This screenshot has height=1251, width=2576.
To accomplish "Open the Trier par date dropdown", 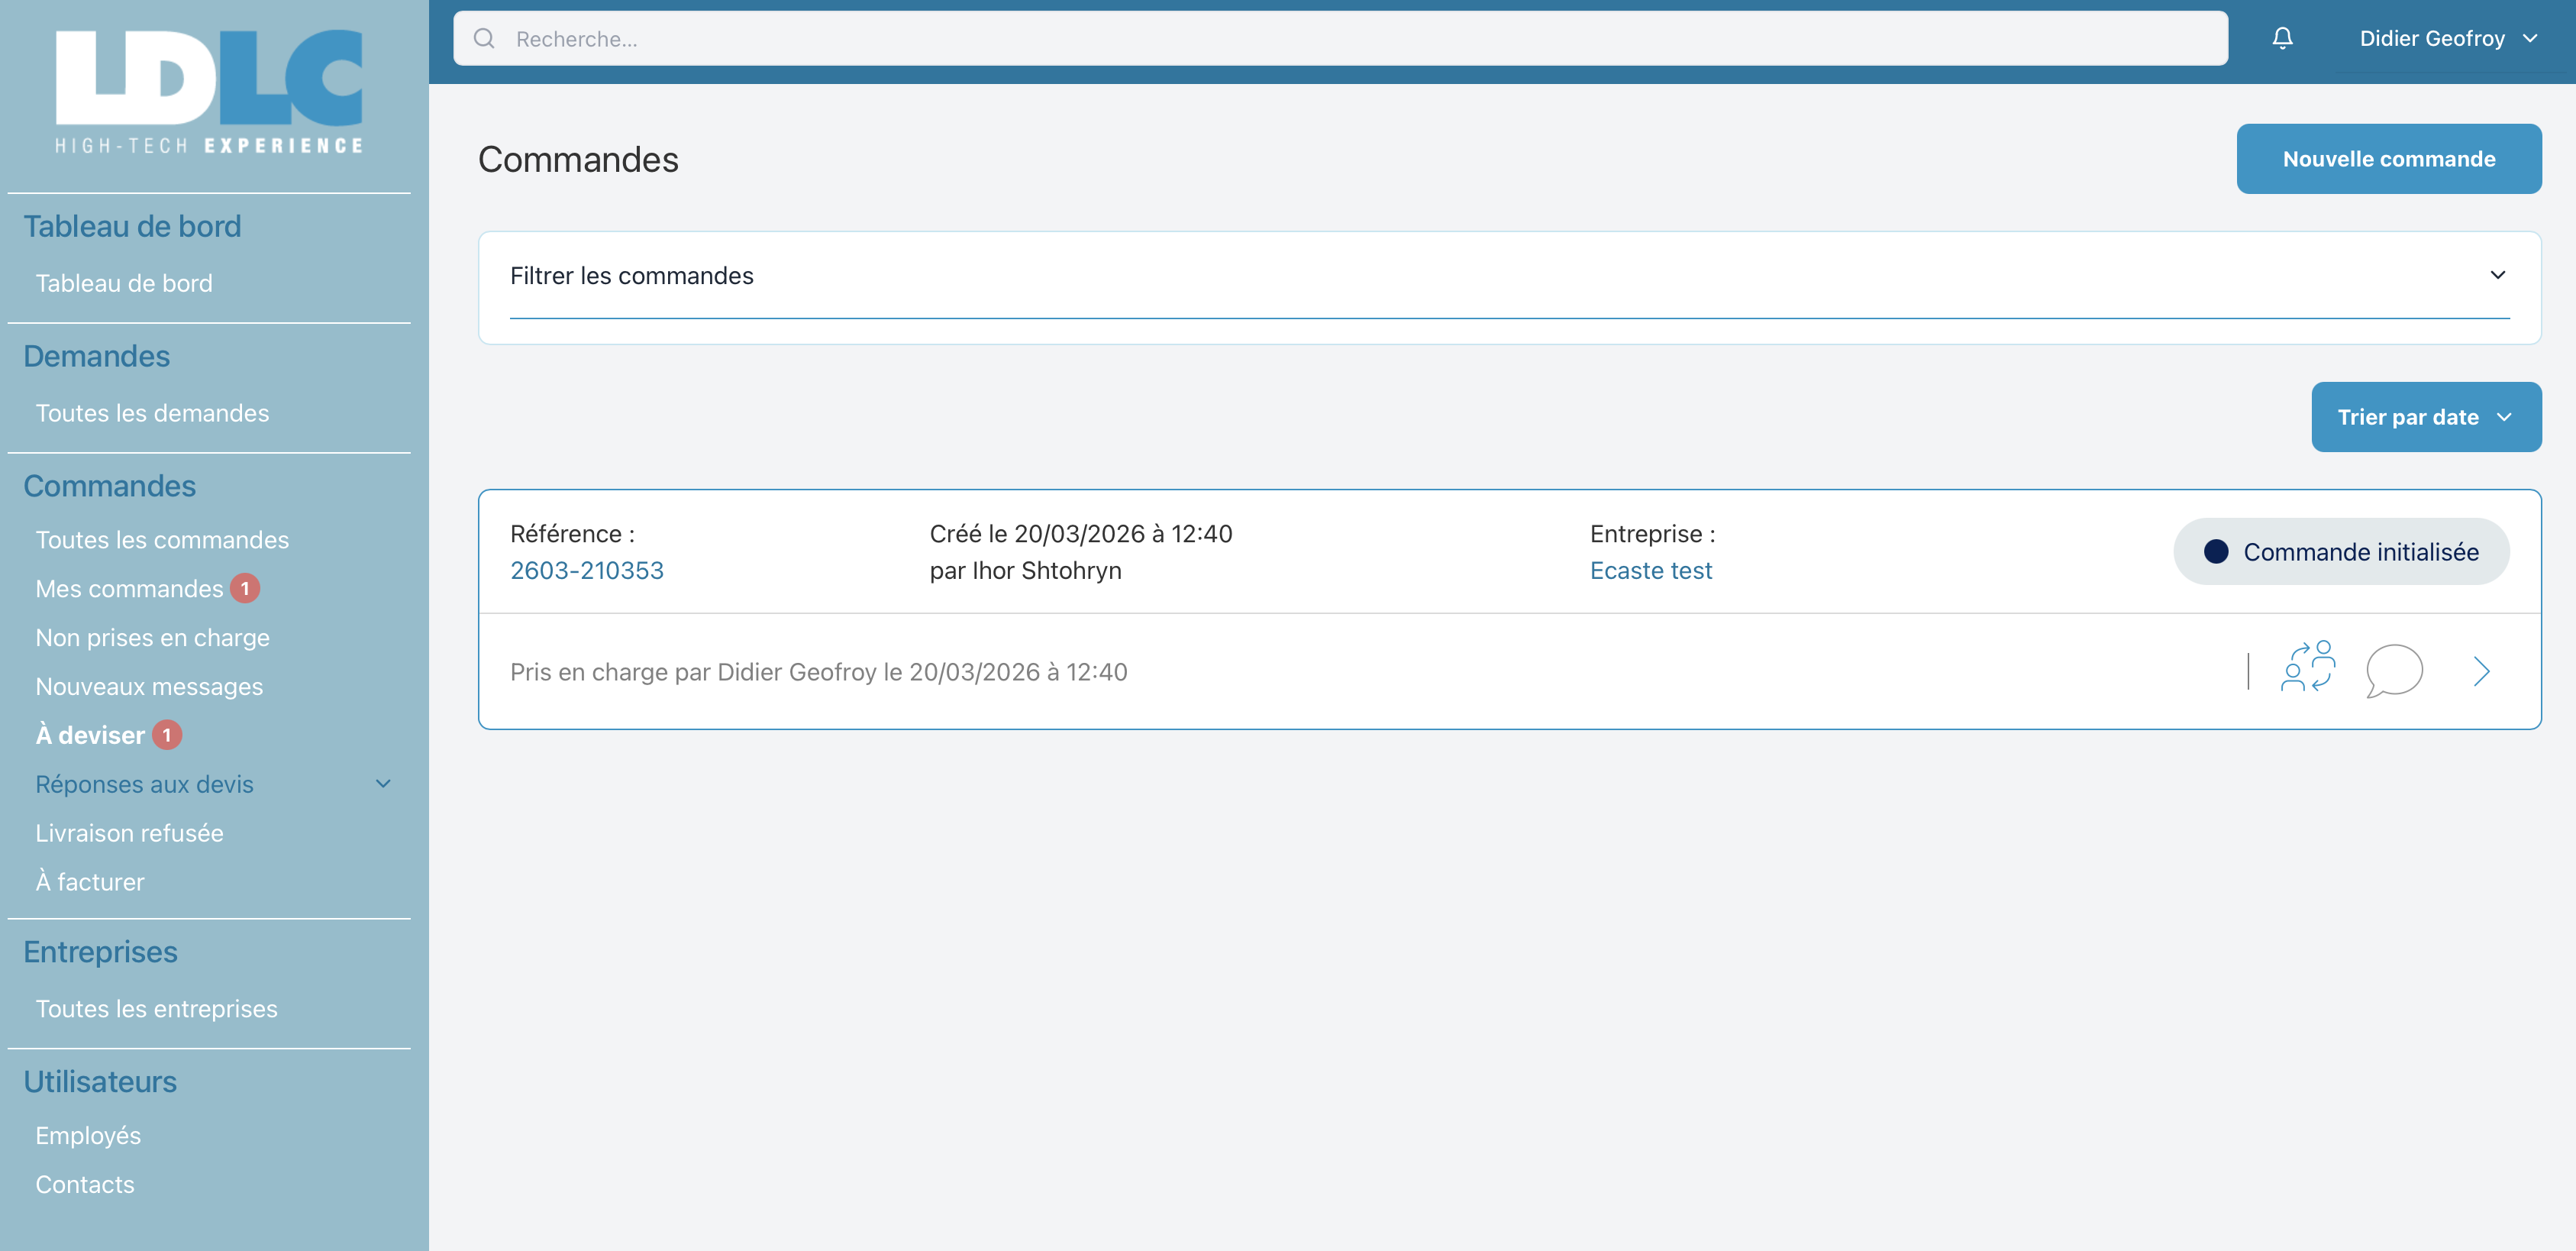I will pos(2426,417).
